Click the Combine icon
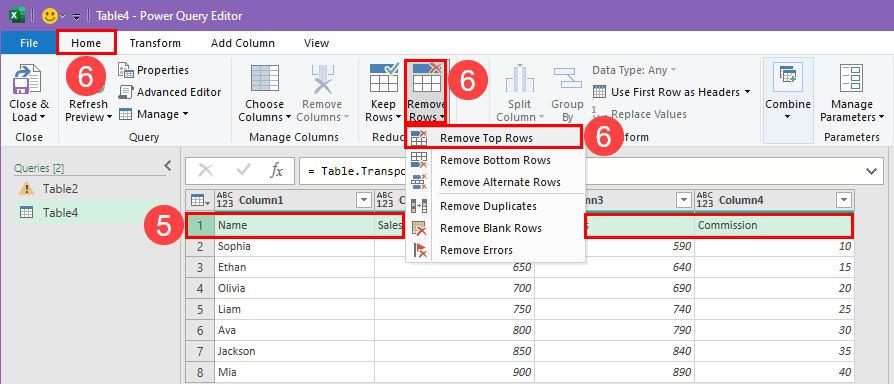 [788, 76]
